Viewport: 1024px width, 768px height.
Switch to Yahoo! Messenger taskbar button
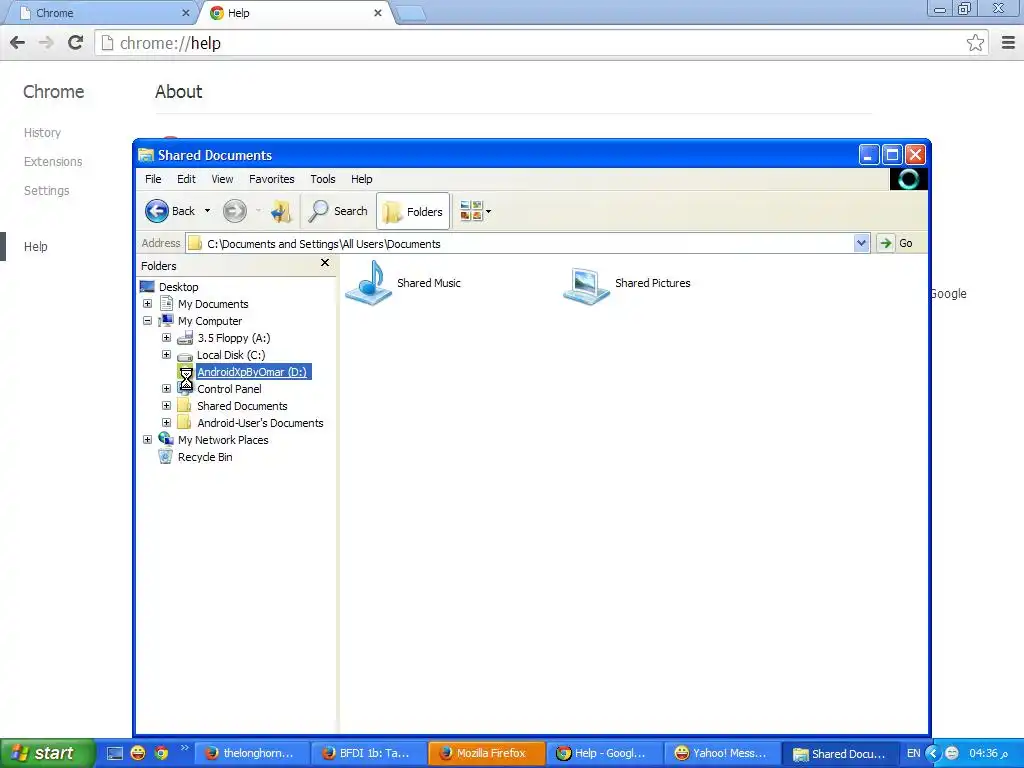(x=722, y=753)
